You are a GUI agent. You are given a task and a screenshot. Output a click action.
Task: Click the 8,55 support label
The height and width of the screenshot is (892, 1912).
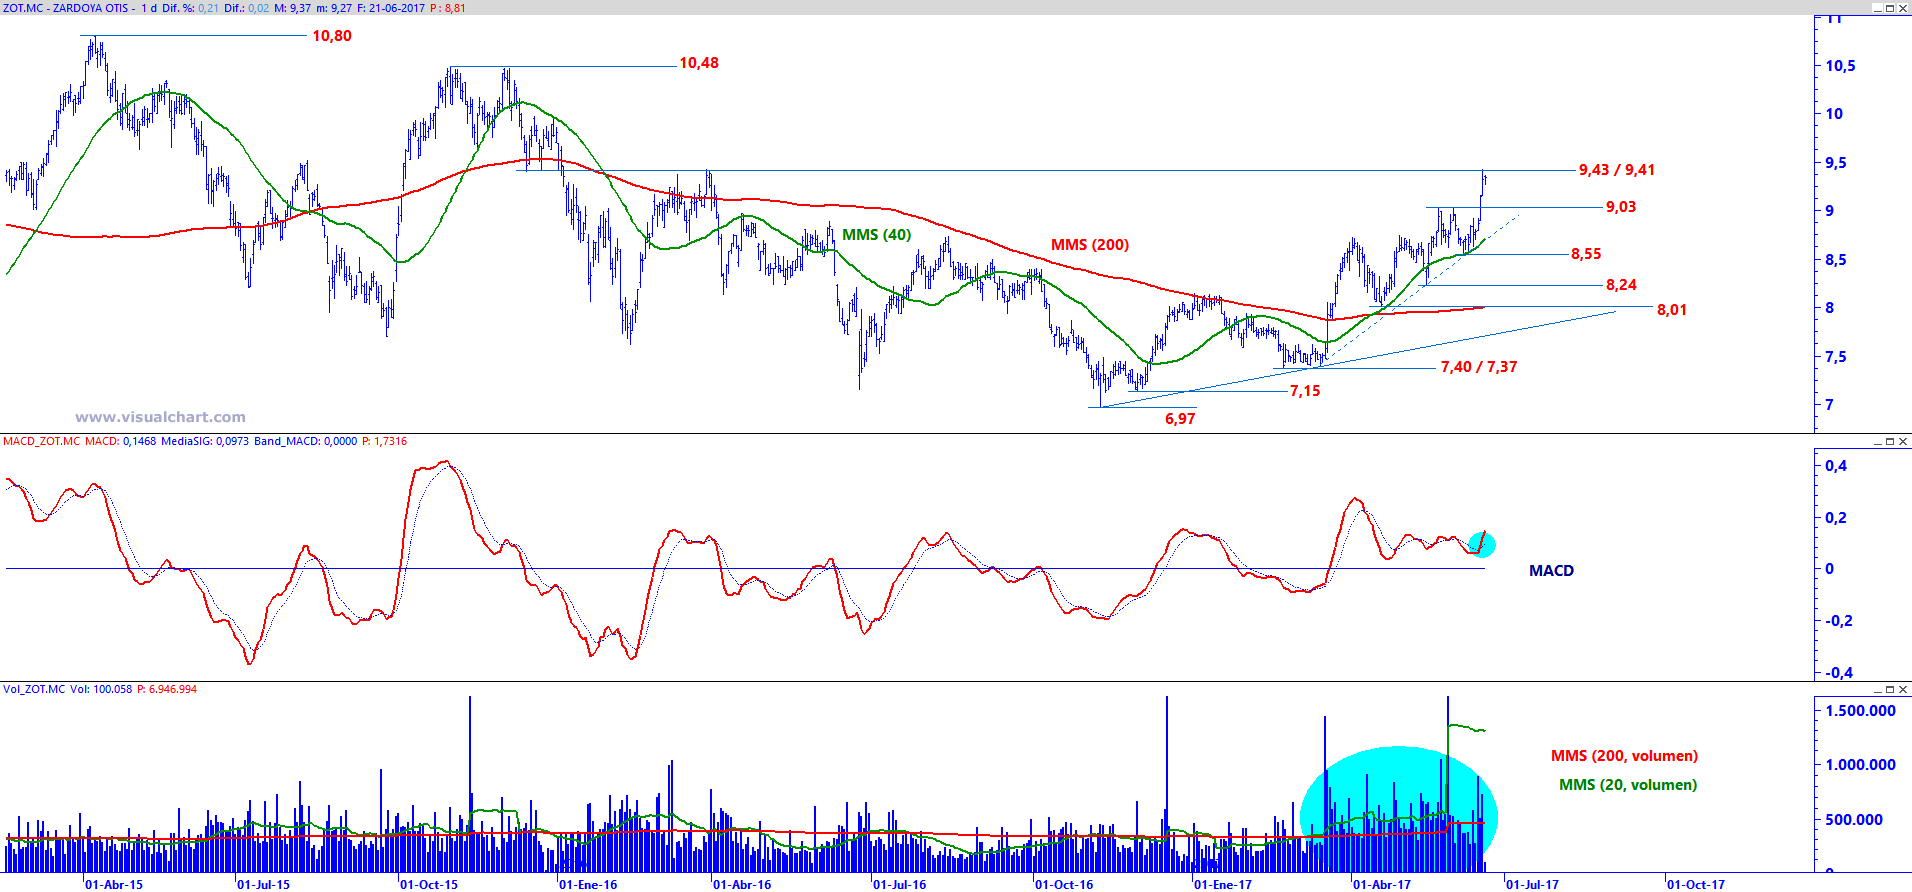(1586, 254)
